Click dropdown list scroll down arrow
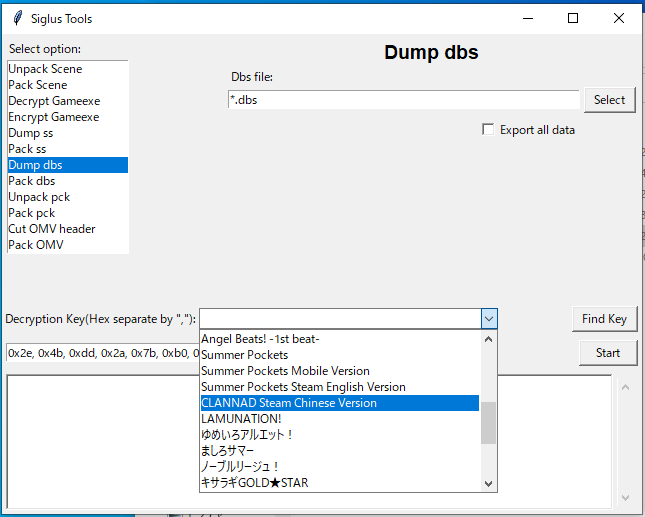This screenshot has height=517, width=645. 488,484
